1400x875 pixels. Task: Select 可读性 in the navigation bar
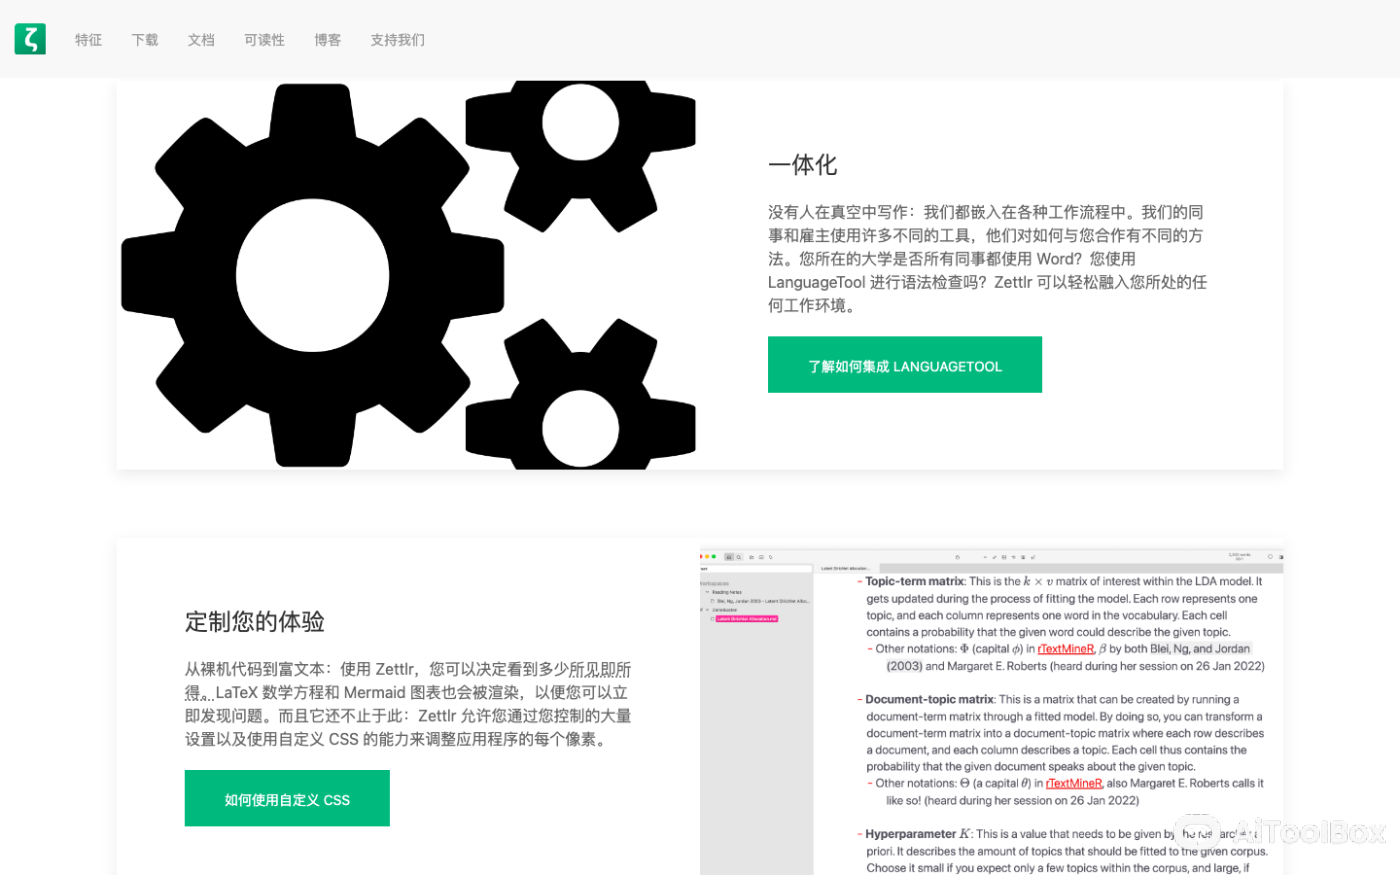coord(264,40)
